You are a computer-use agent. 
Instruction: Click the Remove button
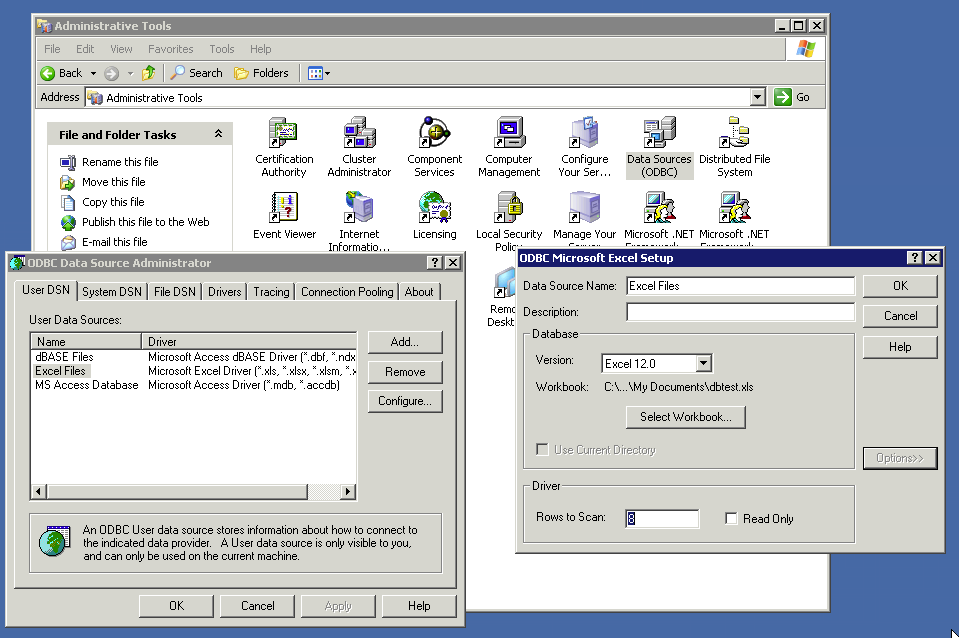405,372
